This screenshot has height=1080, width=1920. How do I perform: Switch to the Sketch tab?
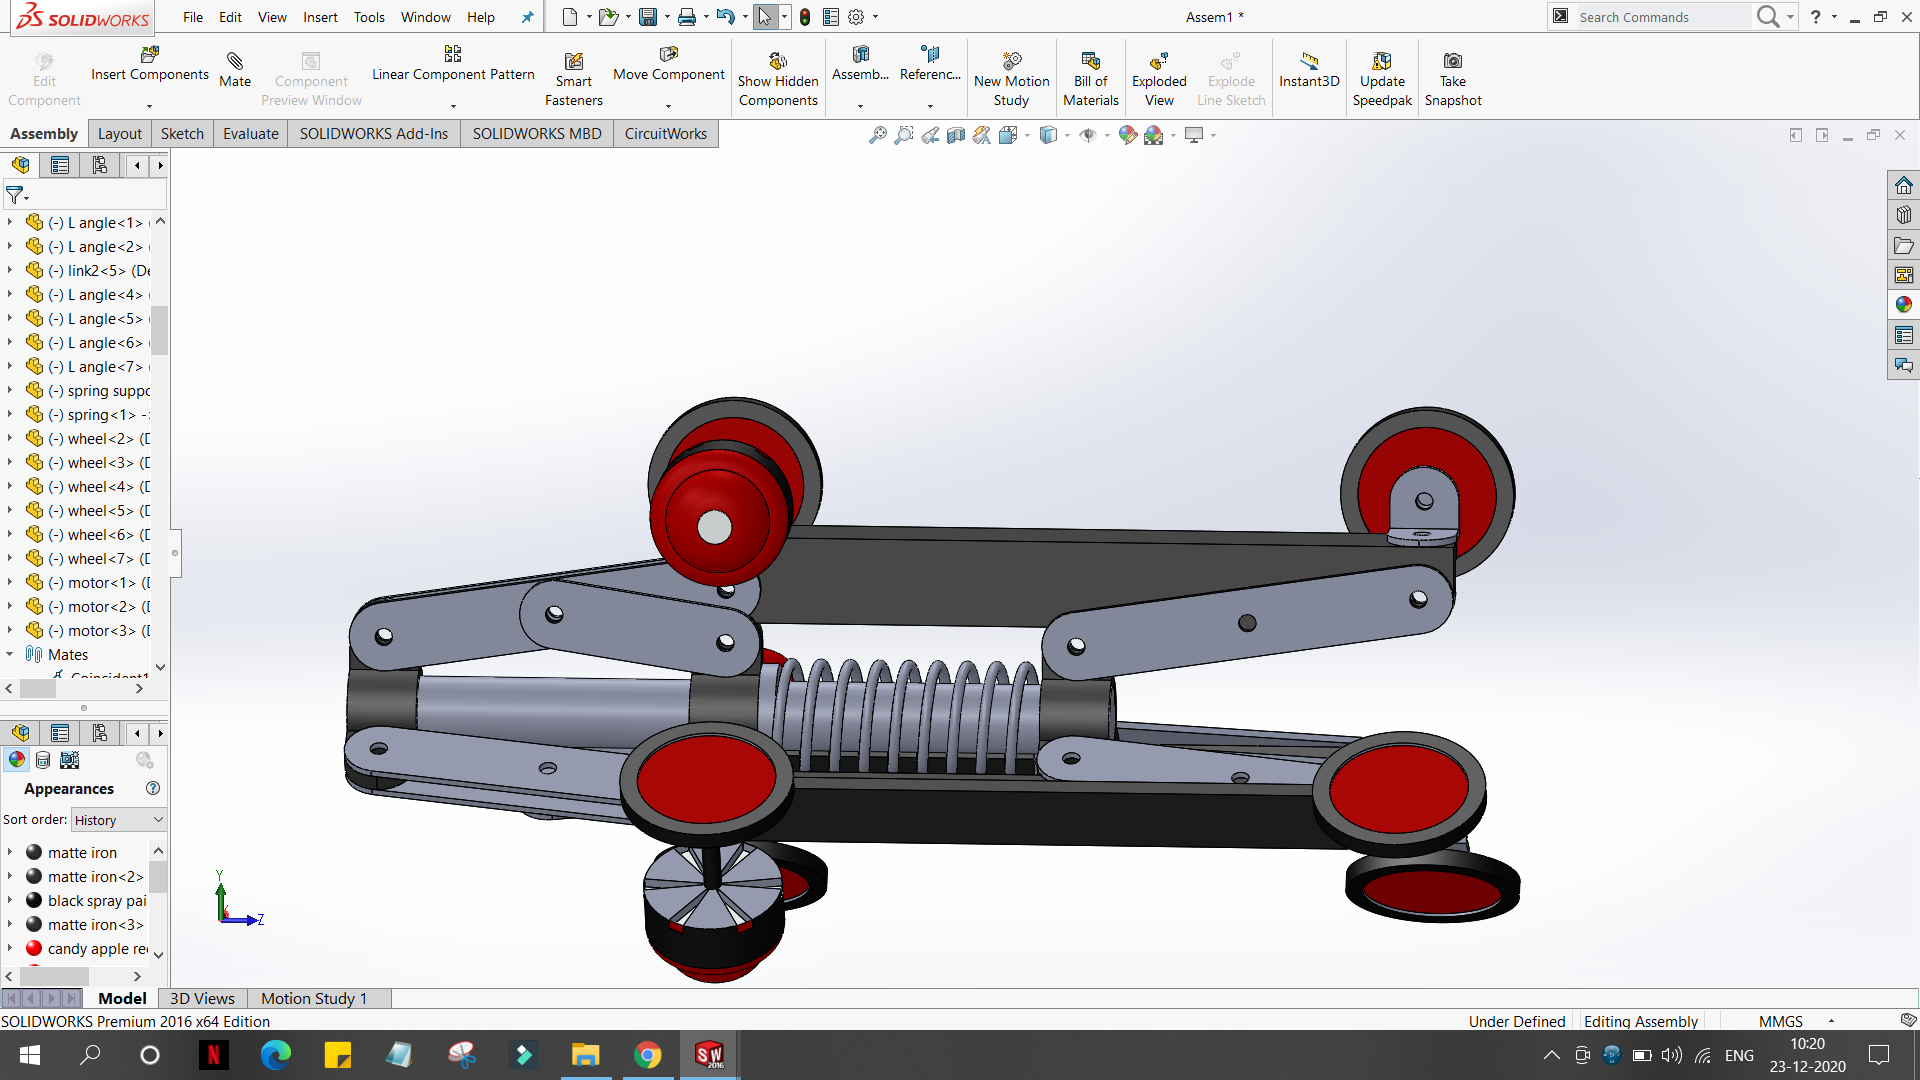click(x=182, y=134)
